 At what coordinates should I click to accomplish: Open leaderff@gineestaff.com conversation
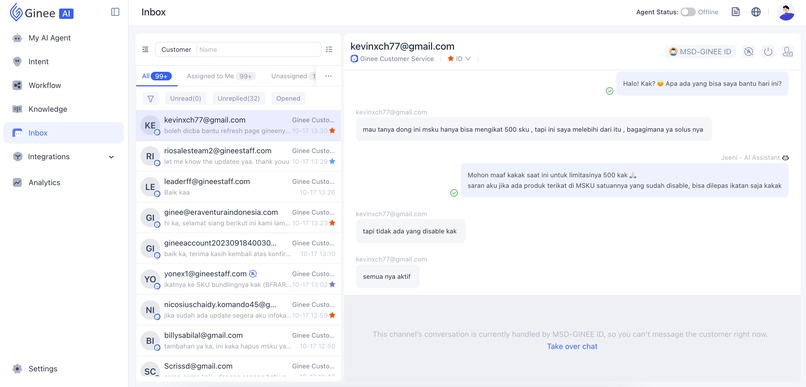pyautogui.click(x=238, y=187)
